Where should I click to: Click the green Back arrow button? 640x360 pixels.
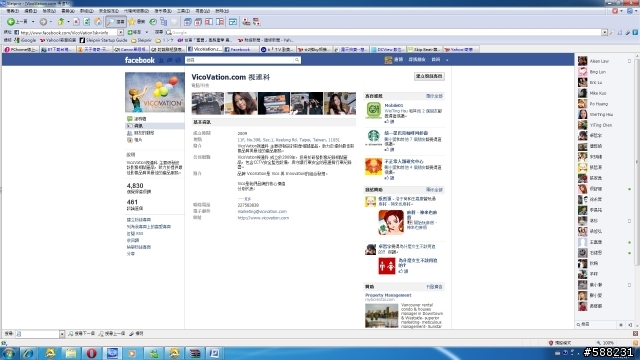point(11,22)
